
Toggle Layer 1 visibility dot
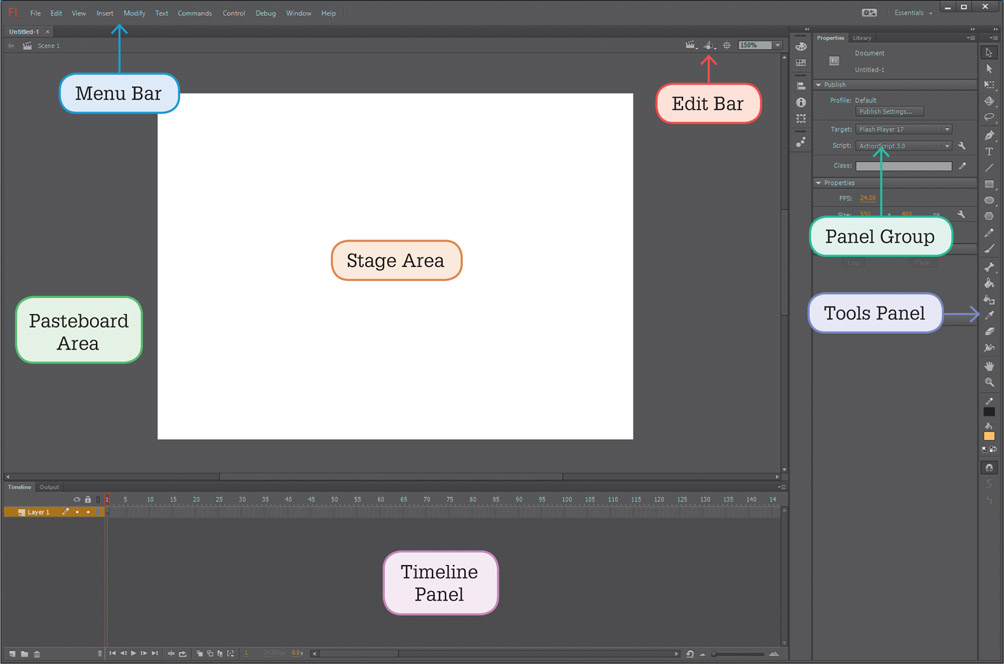tap(77, 512)
